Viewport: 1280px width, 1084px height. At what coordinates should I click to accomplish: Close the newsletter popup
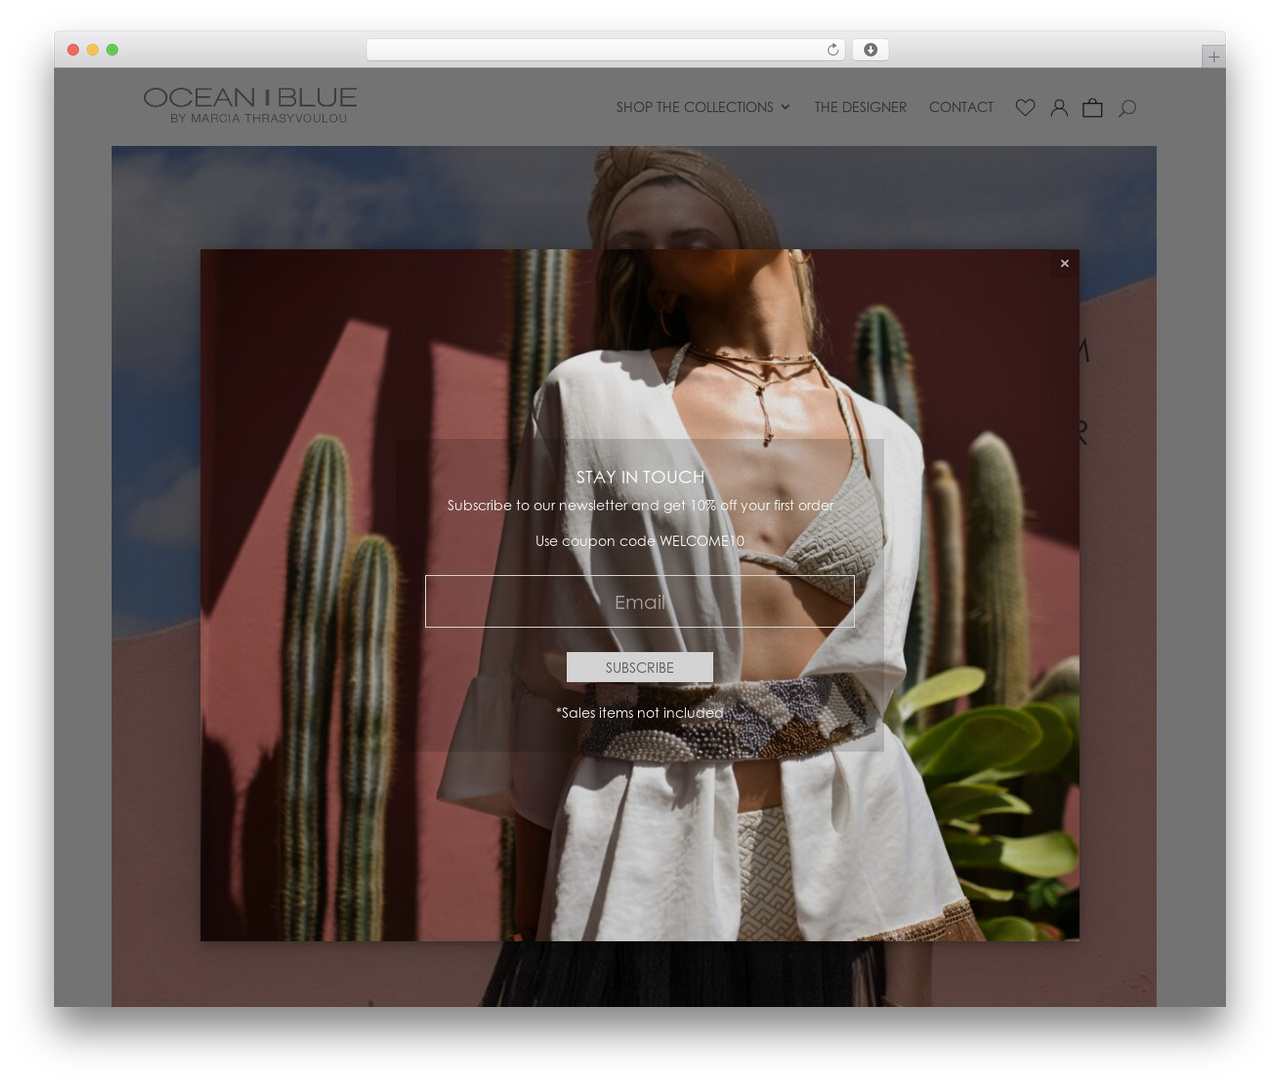1064,263
